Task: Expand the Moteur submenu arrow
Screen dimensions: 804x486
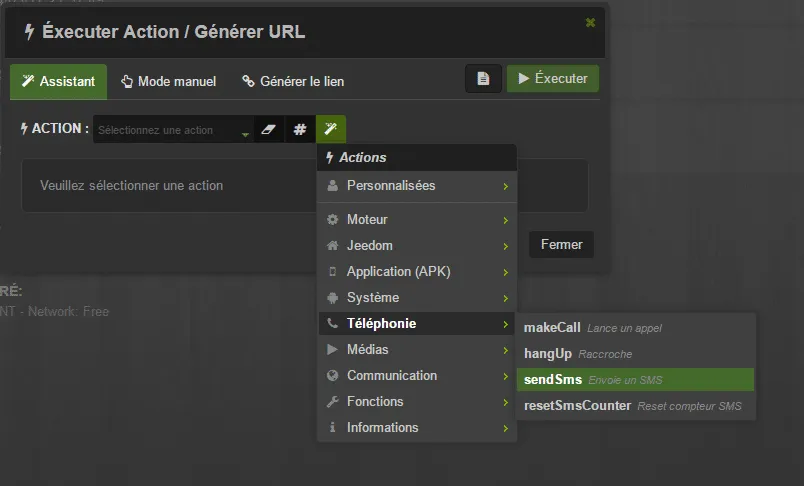Action: point(506,220)
